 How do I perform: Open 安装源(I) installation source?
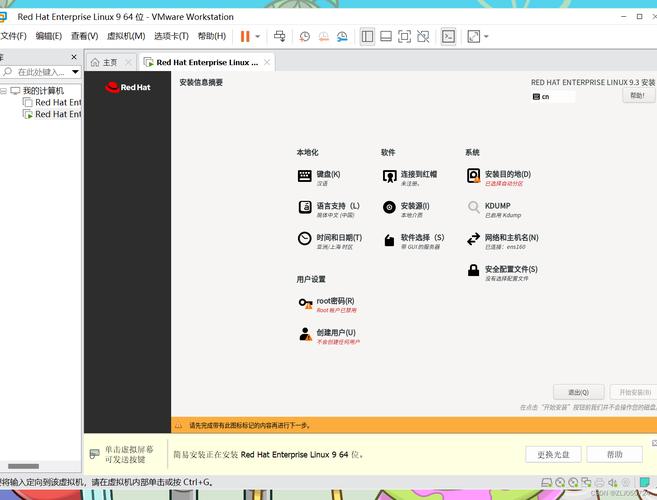tap(406, 210)
